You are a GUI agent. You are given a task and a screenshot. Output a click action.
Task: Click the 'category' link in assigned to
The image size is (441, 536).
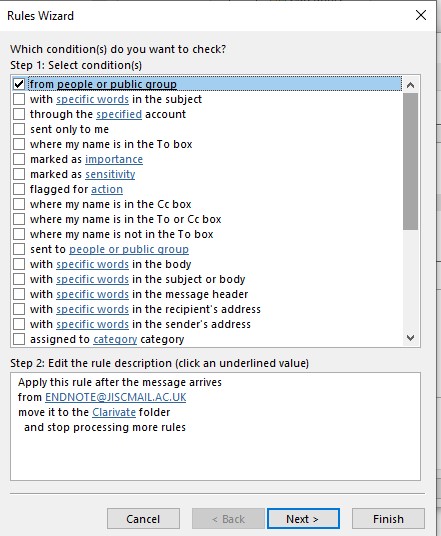coord(115,339)
